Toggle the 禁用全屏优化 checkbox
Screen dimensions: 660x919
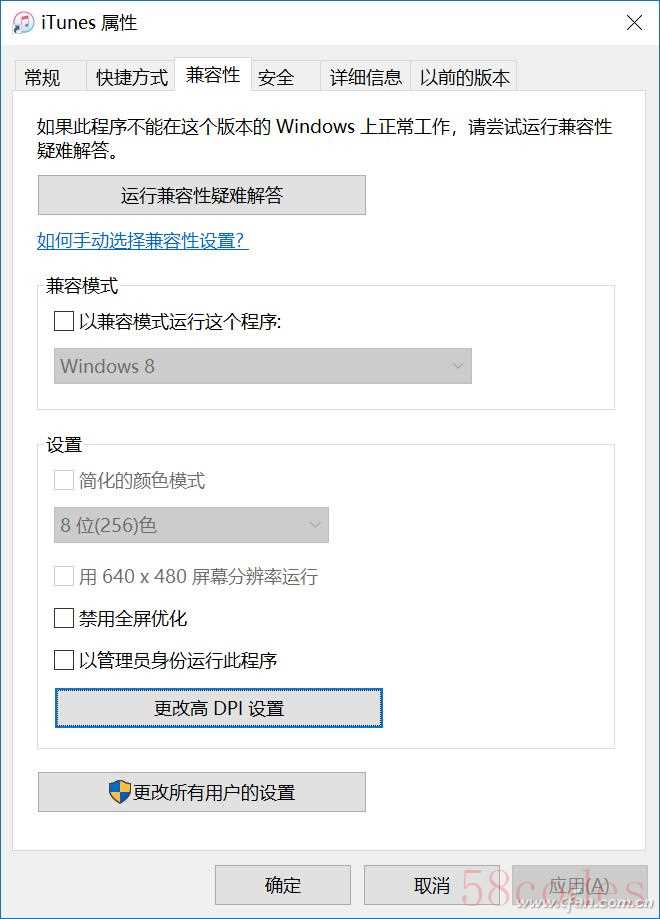(64, 618)
